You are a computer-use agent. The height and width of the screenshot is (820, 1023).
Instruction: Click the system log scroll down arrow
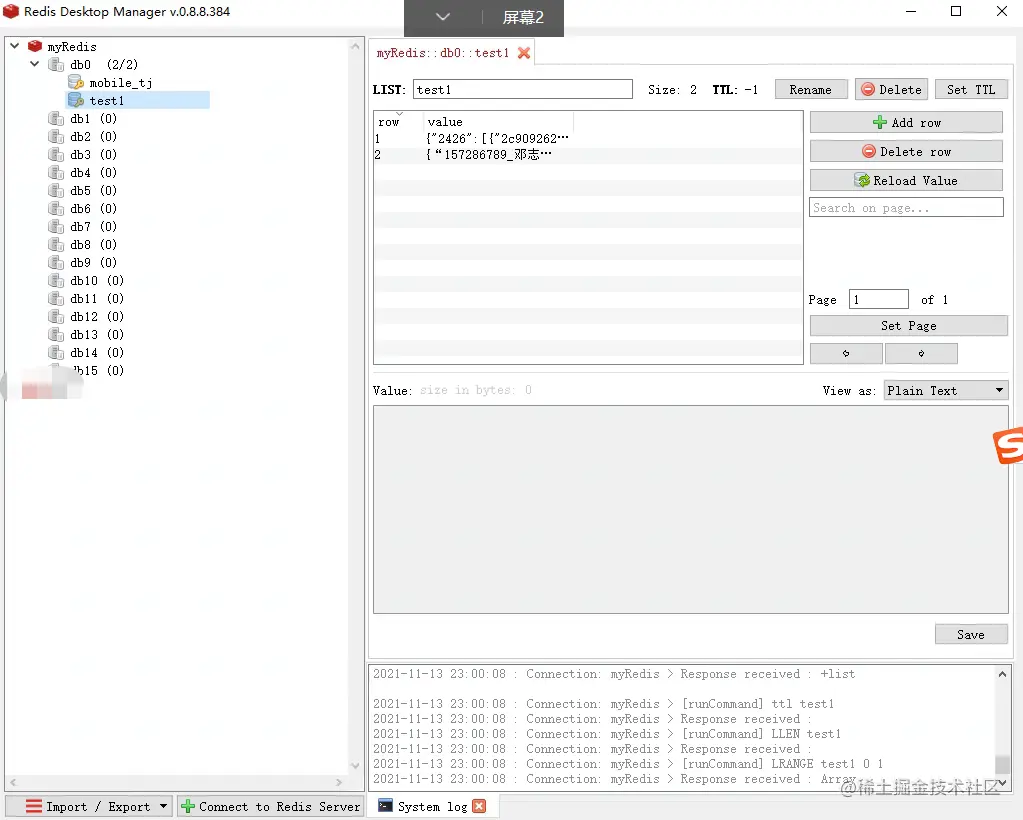1002,782
